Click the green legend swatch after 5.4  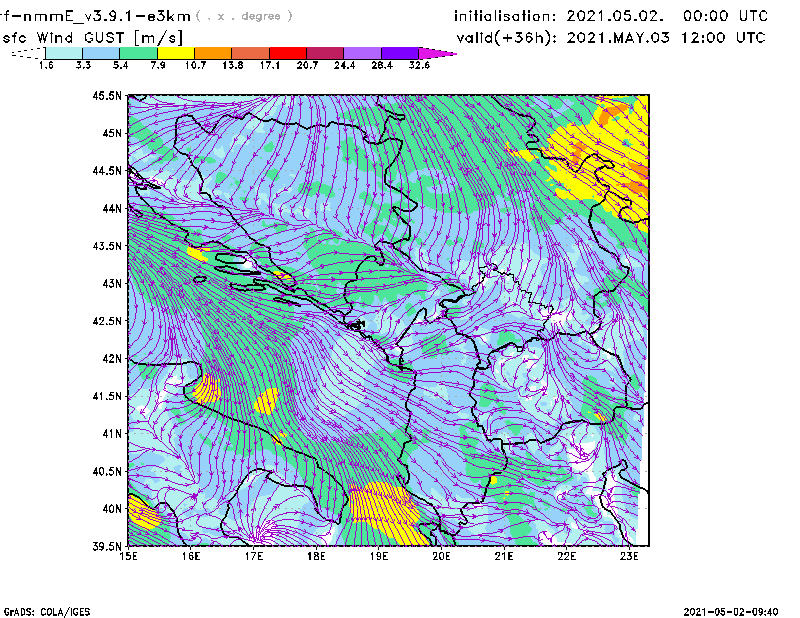click(x=139, y=53)
